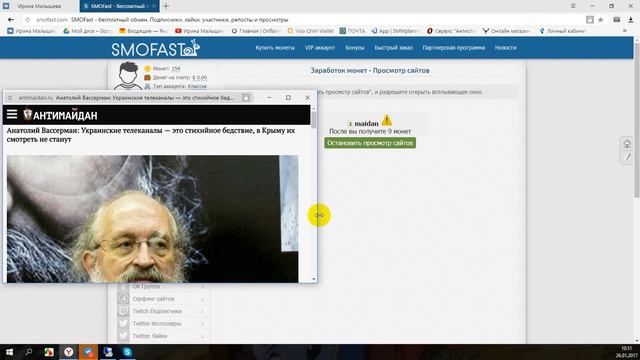Screen dimensions: 640x360
Task: Open Мой диск Google bookmark
Action: pos(87,31)
